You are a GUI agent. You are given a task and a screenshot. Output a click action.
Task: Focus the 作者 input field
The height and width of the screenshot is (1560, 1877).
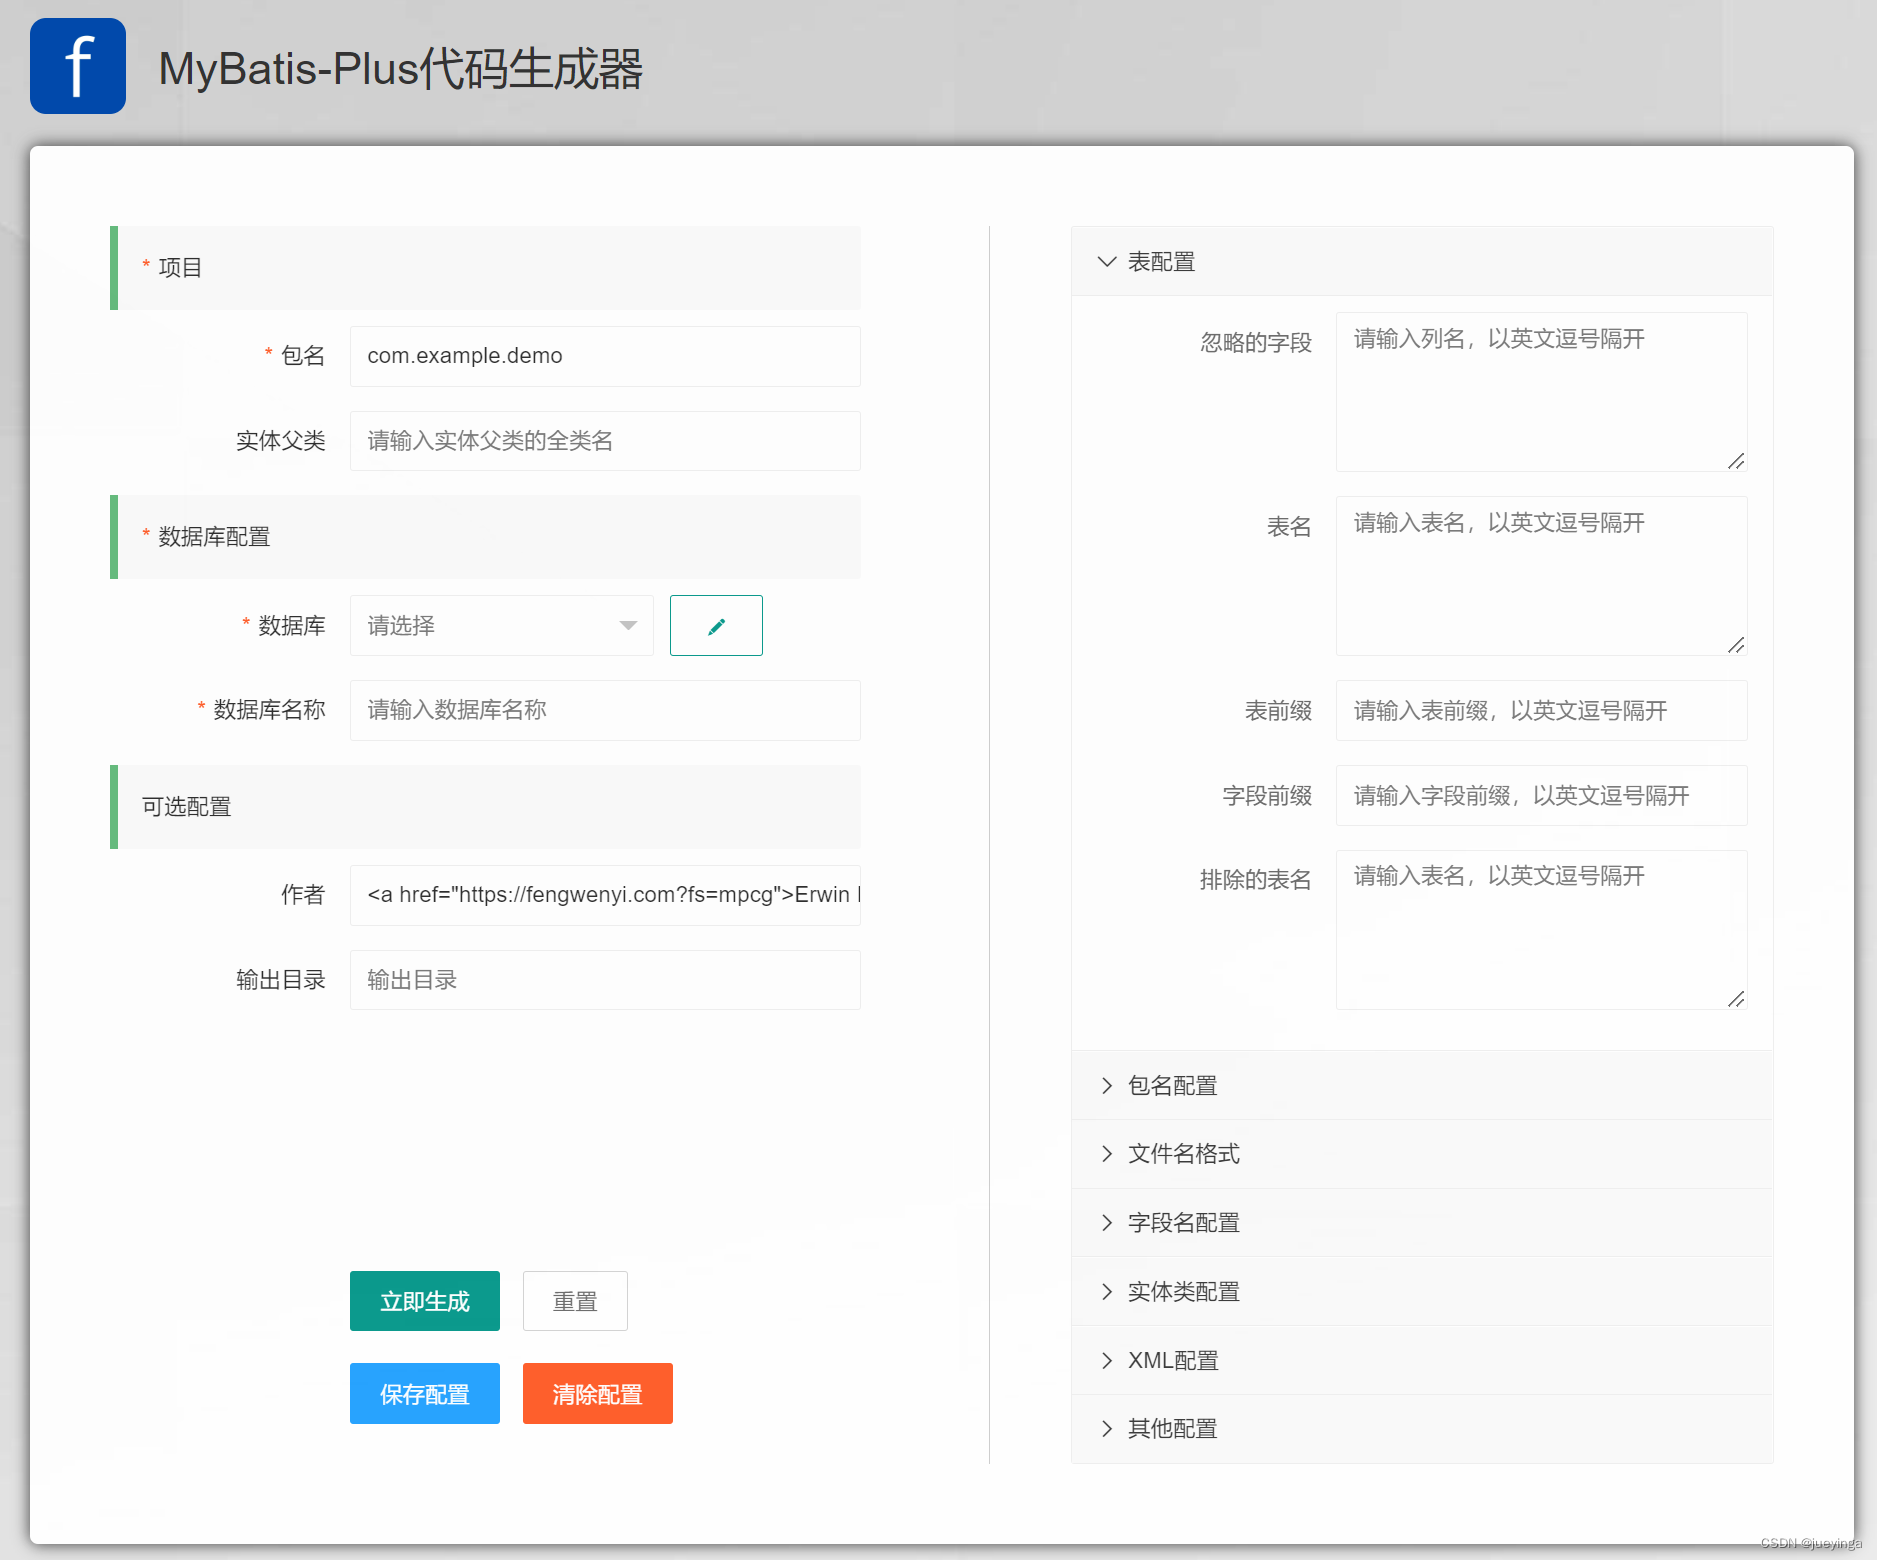tap(605, 895)
